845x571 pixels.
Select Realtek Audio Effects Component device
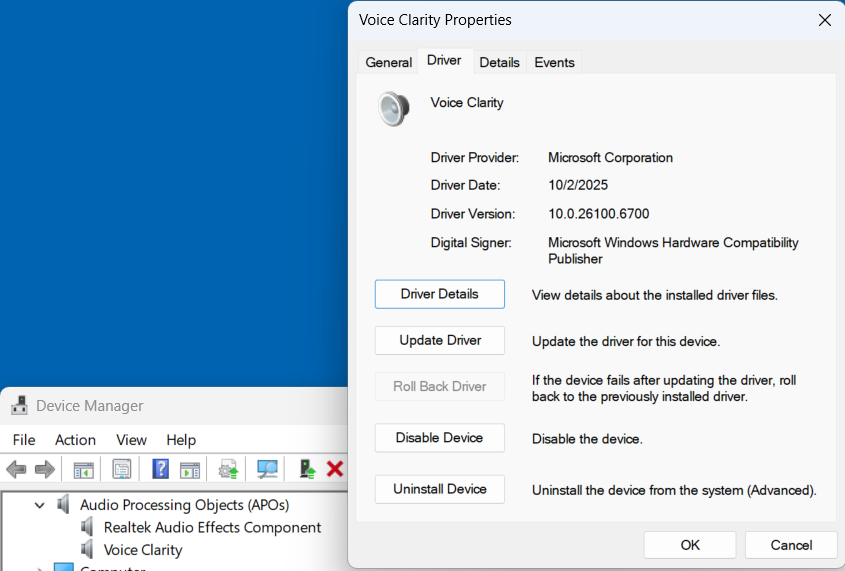(212, 527)
